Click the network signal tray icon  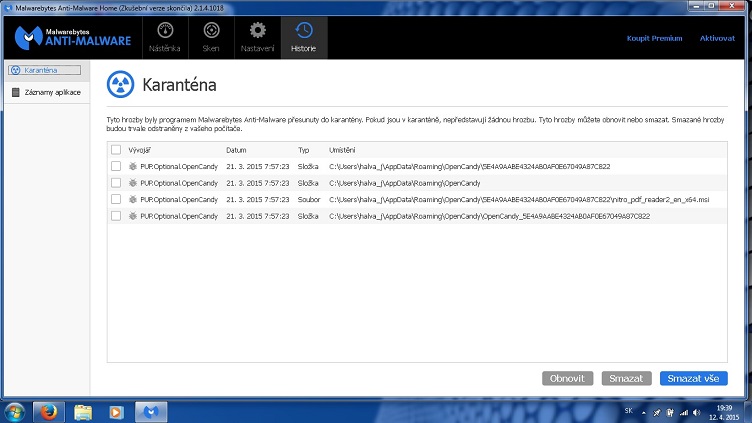click(684, 413)
